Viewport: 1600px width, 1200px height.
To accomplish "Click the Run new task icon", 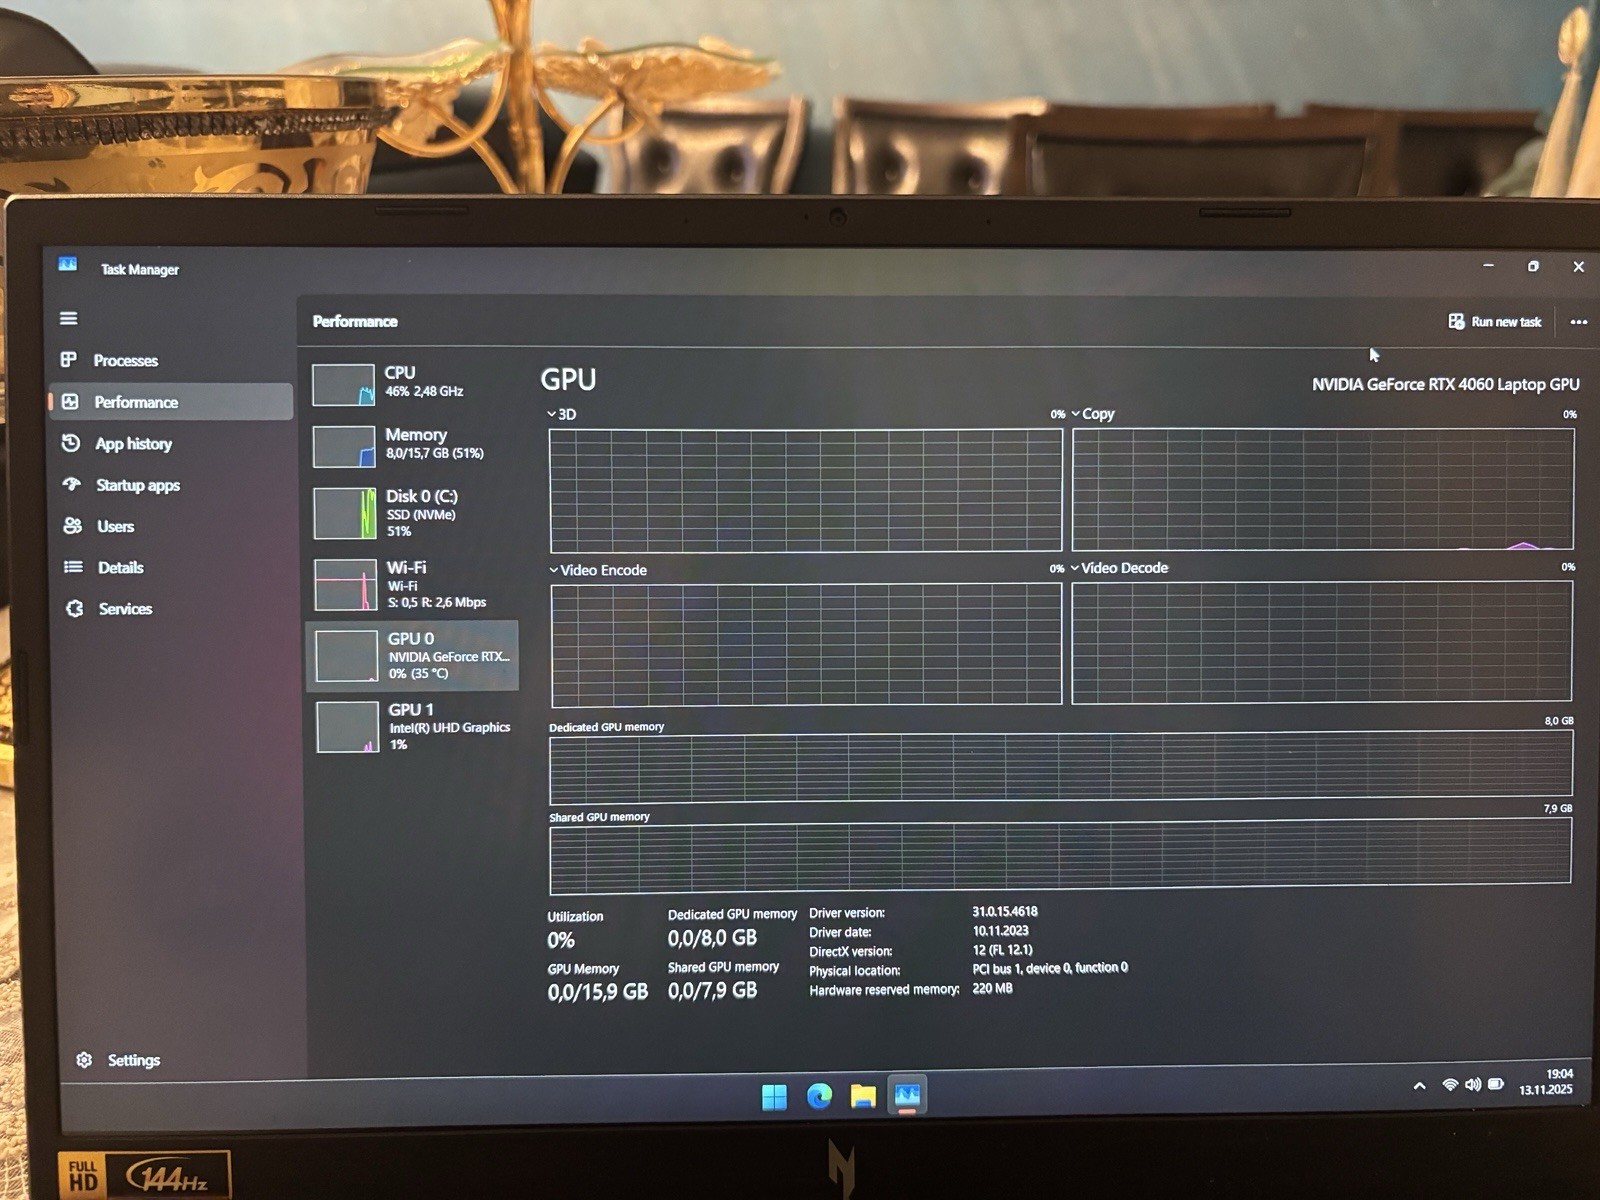I will point(1456,321).
